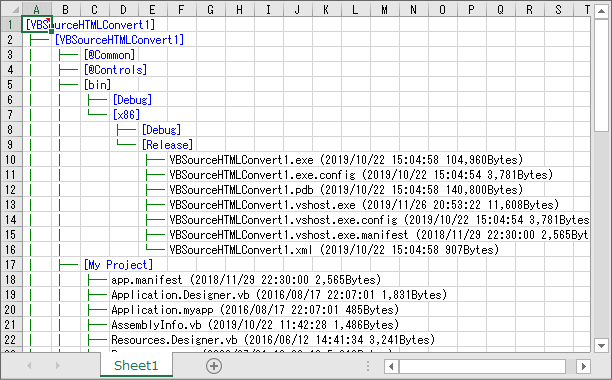Click the horizontal scrollbar track

tap(482, 366)
